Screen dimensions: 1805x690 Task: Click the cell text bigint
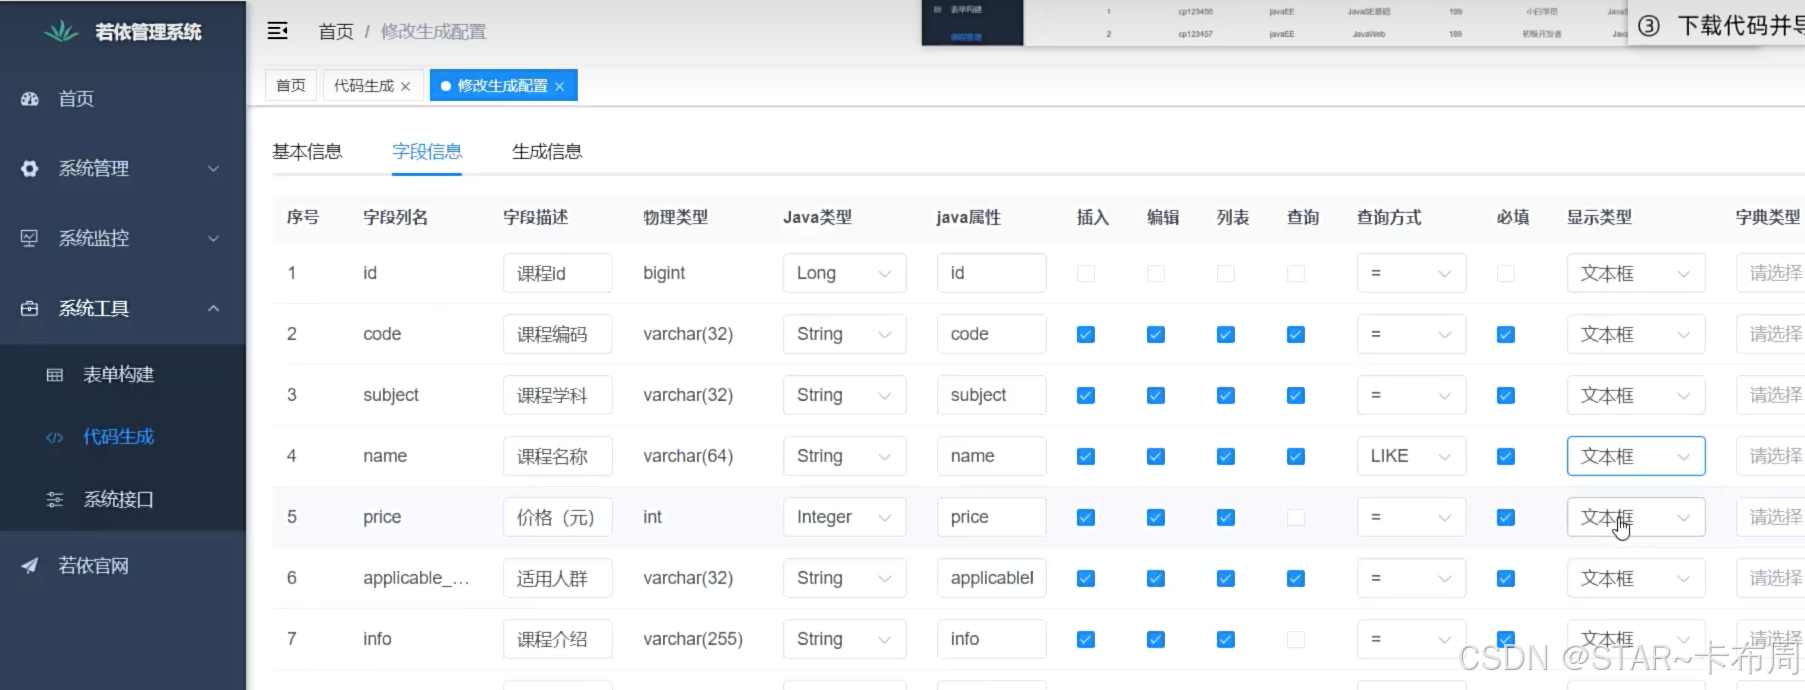click(x=664, y=273)
